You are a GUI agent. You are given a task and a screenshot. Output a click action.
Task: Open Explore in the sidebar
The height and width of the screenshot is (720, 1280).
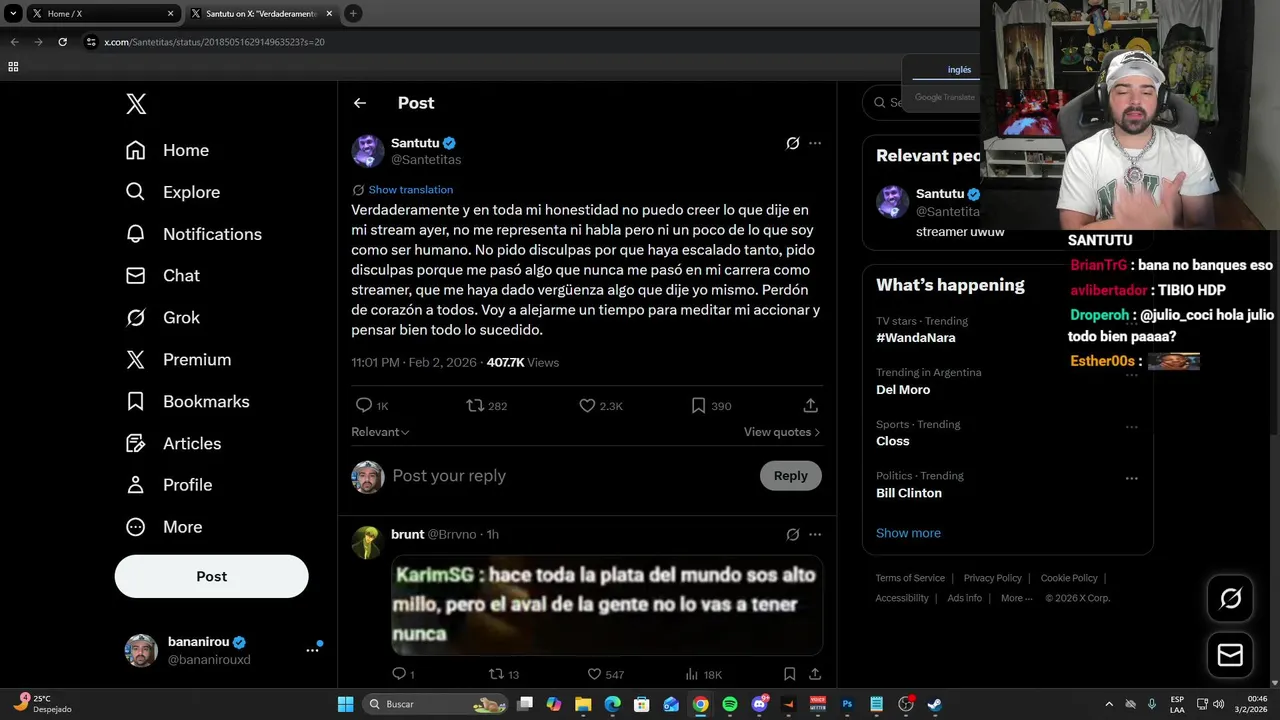coord(172,192)
